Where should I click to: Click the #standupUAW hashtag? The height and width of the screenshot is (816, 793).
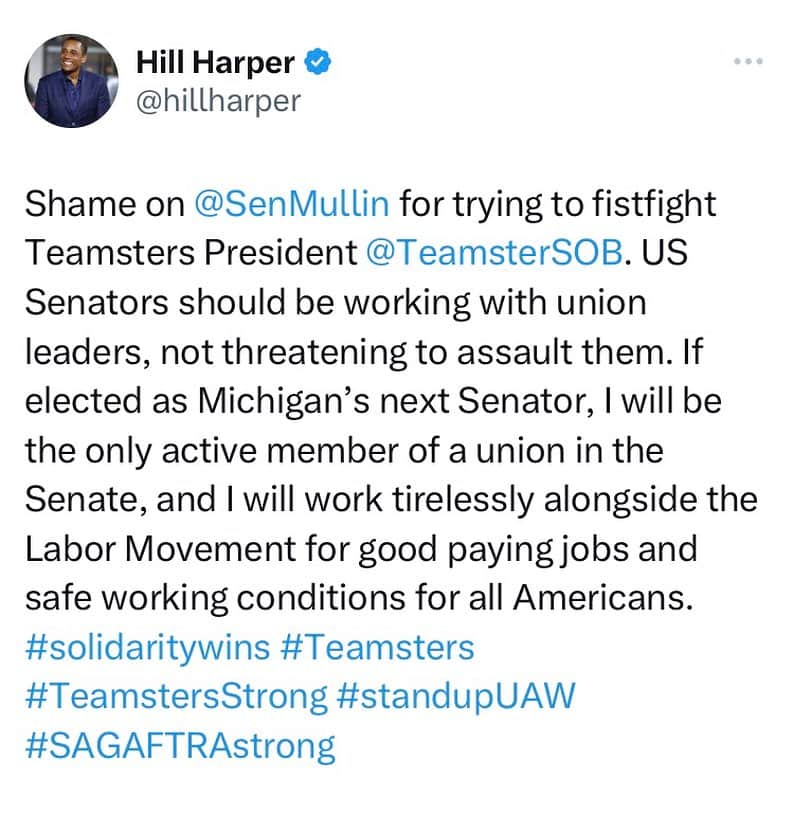click(456, 697)
